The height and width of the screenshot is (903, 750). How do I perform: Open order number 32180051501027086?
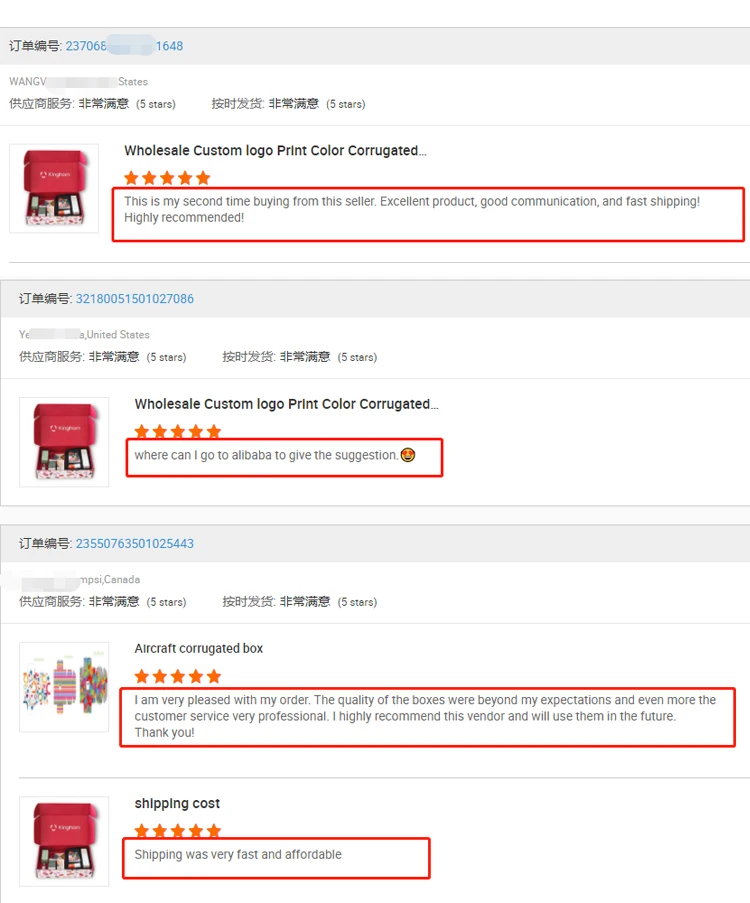pos(135,299)
